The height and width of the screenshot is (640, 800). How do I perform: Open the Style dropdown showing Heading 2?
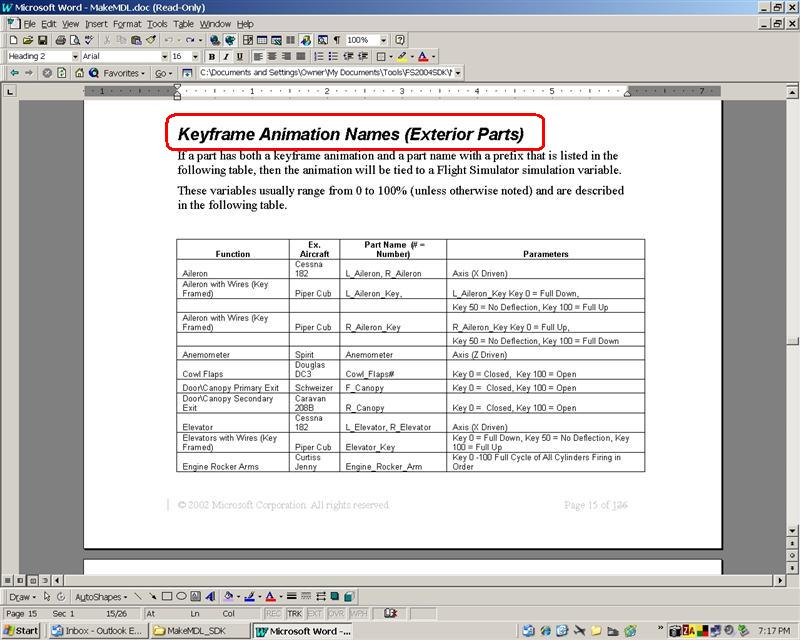click(x=75, y=56)
